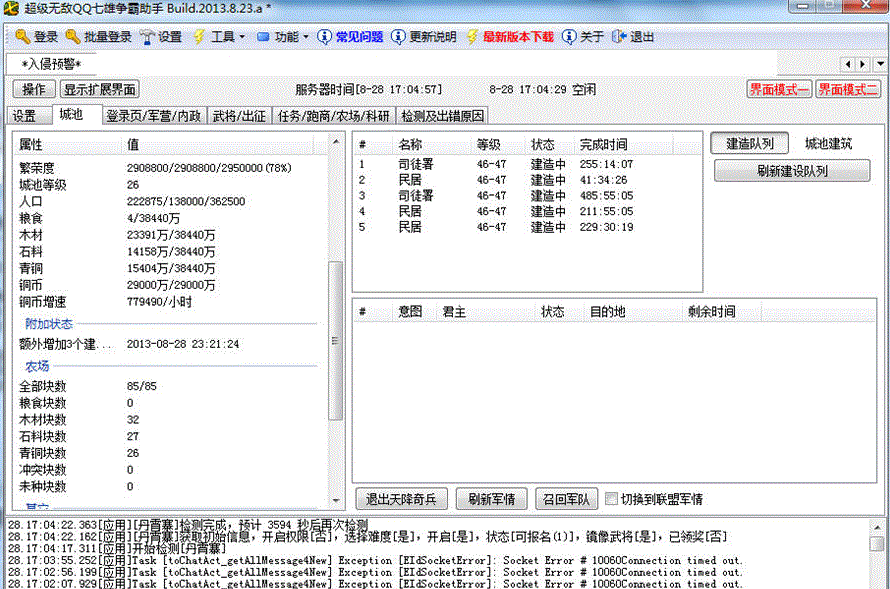Click the 值 column header
The height and width of the screenshot is (589, 890).
[x=219, y=145]
